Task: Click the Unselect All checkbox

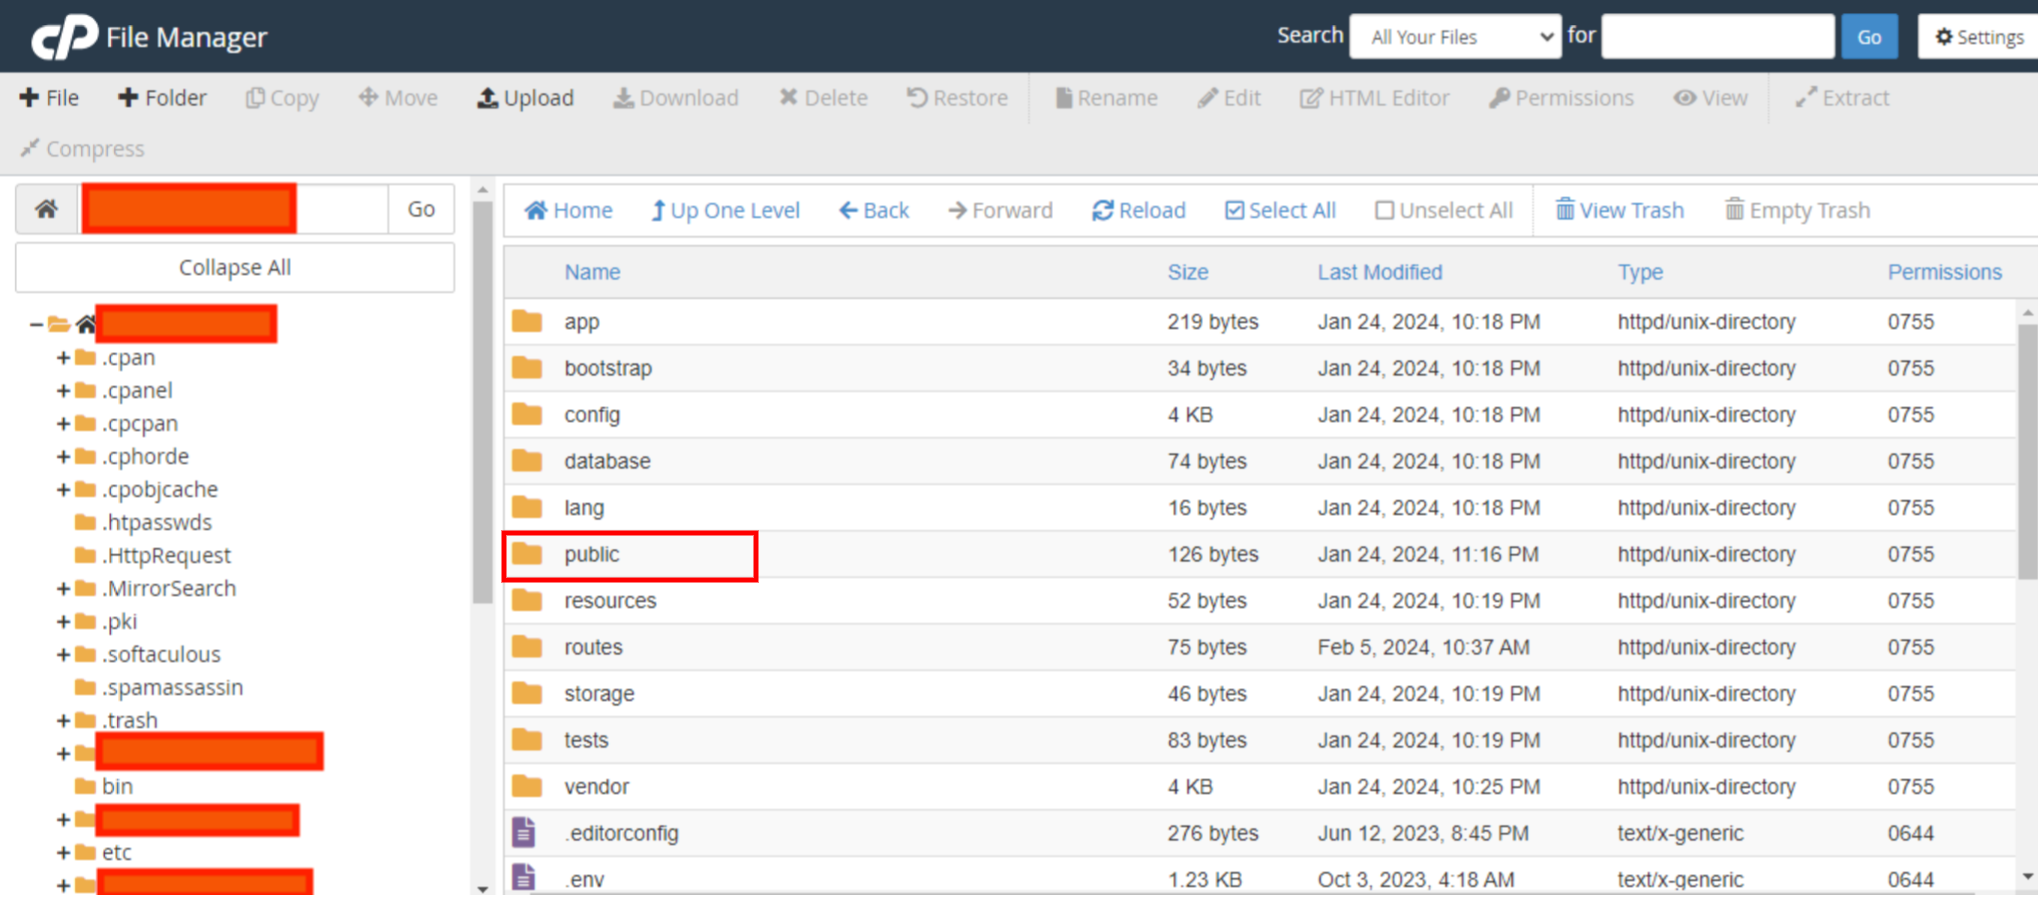Action: (x=1384, y=210)
